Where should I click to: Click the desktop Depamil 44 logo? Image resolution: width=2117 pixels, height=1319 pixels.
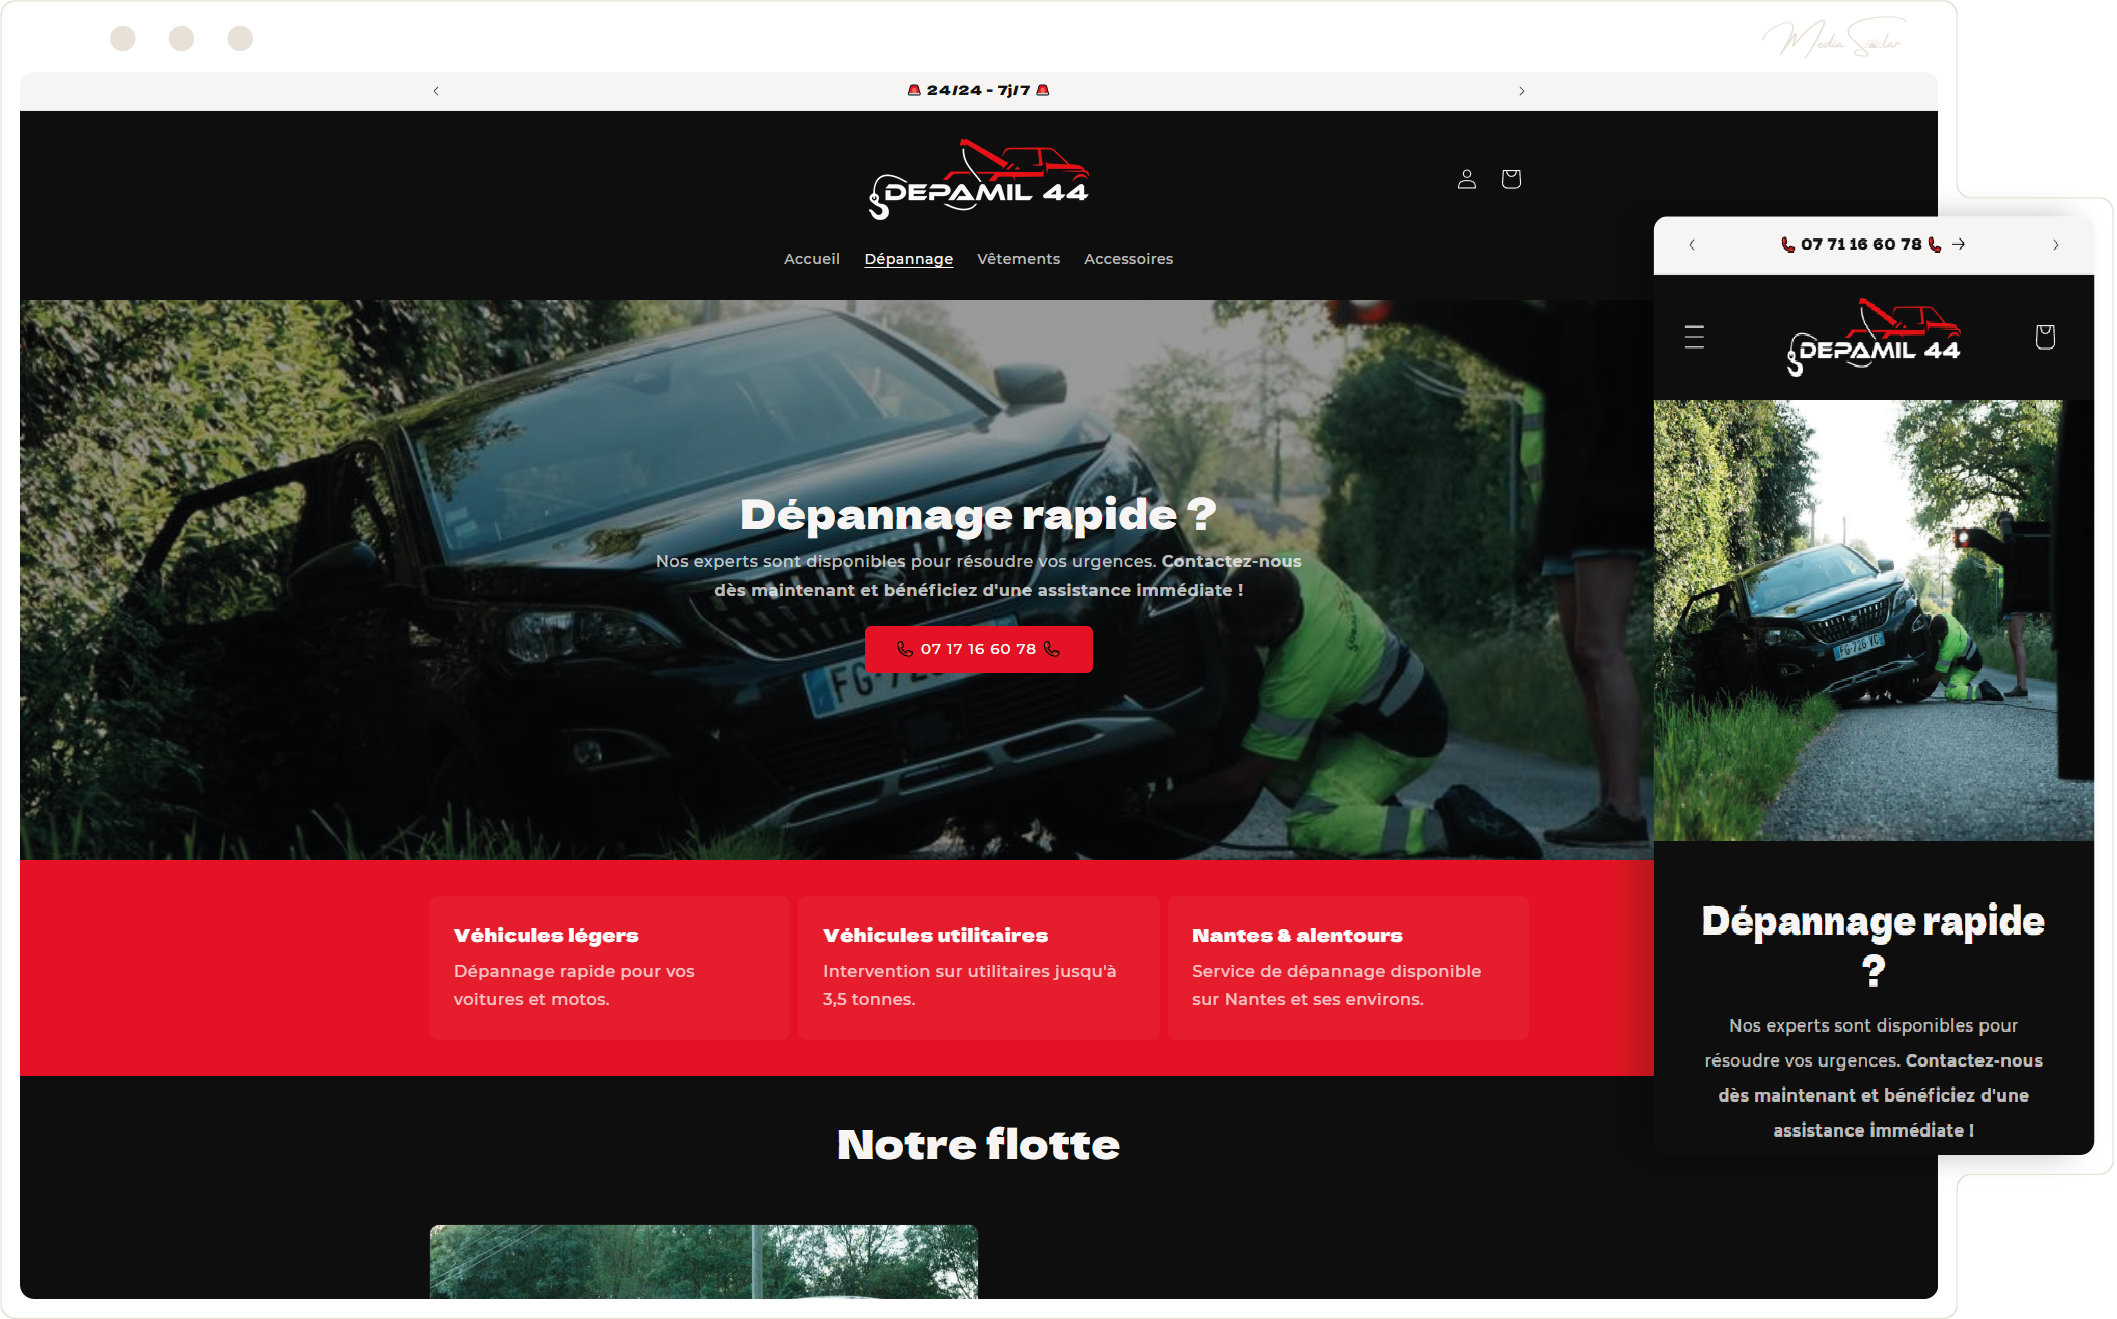click(x=978, y=180)
